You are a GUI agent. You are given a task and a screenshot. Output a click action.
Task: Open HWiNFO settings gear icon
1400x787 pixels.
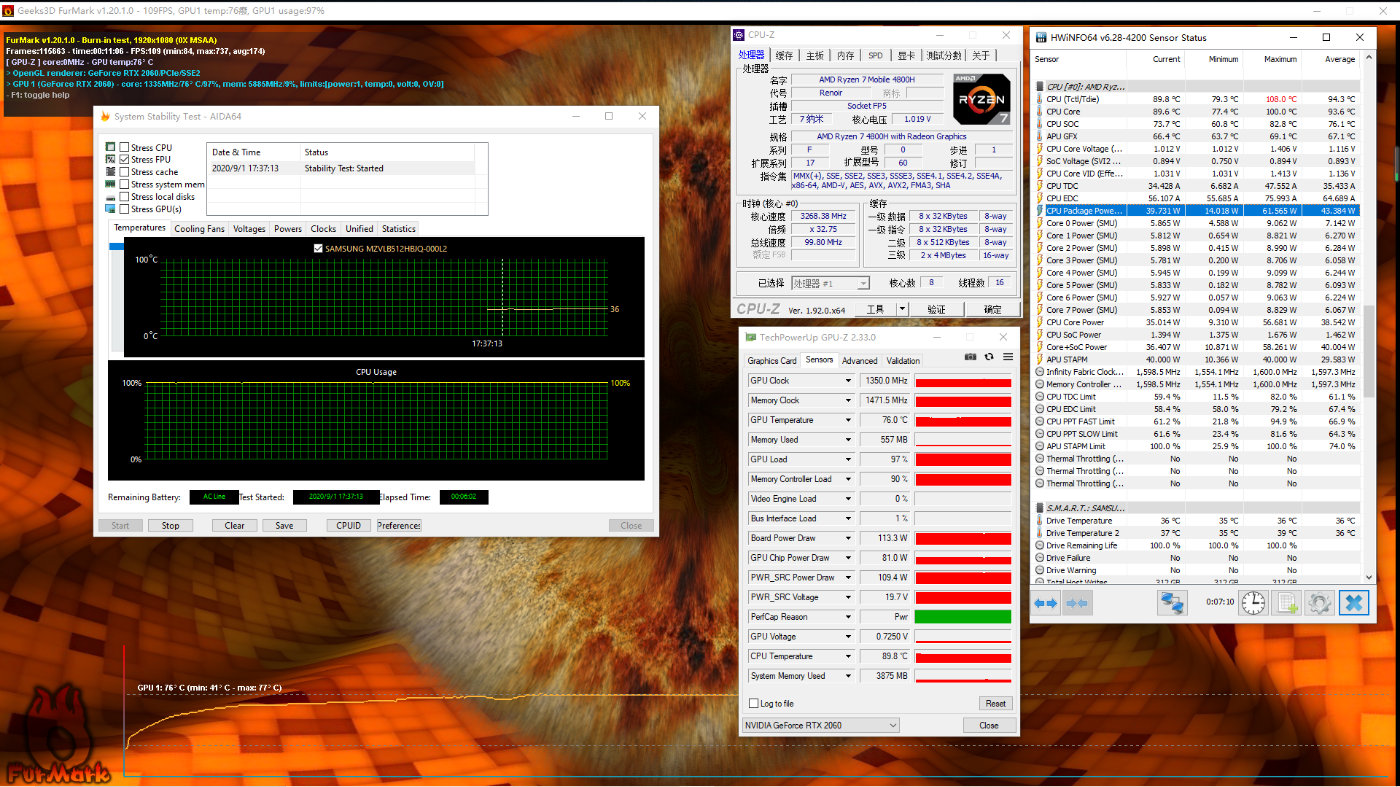coord(1320,603)
